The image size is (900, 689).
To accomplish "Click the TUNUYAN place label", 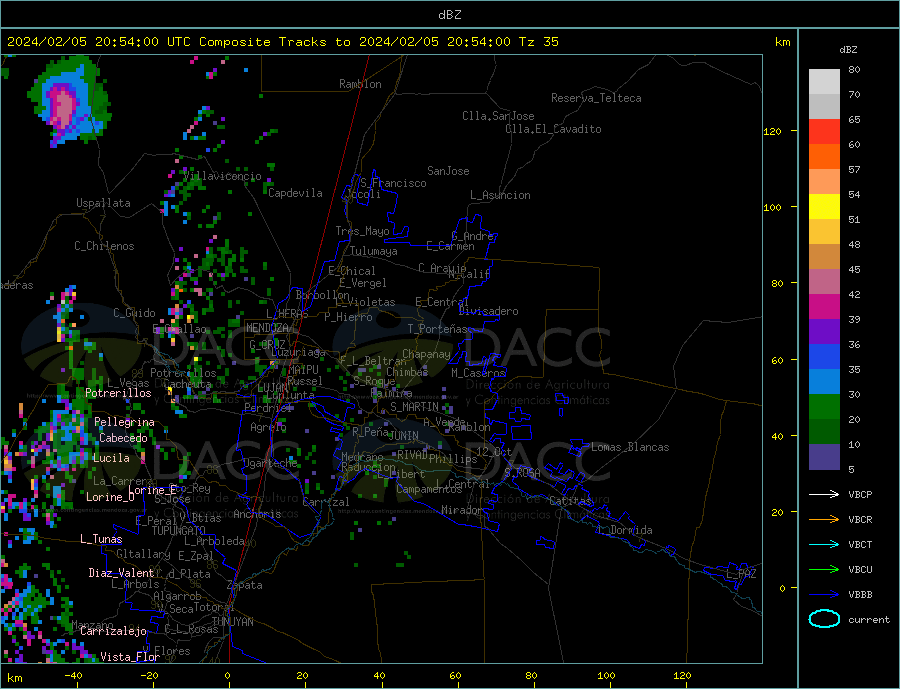I will click(x=232, y=622).
